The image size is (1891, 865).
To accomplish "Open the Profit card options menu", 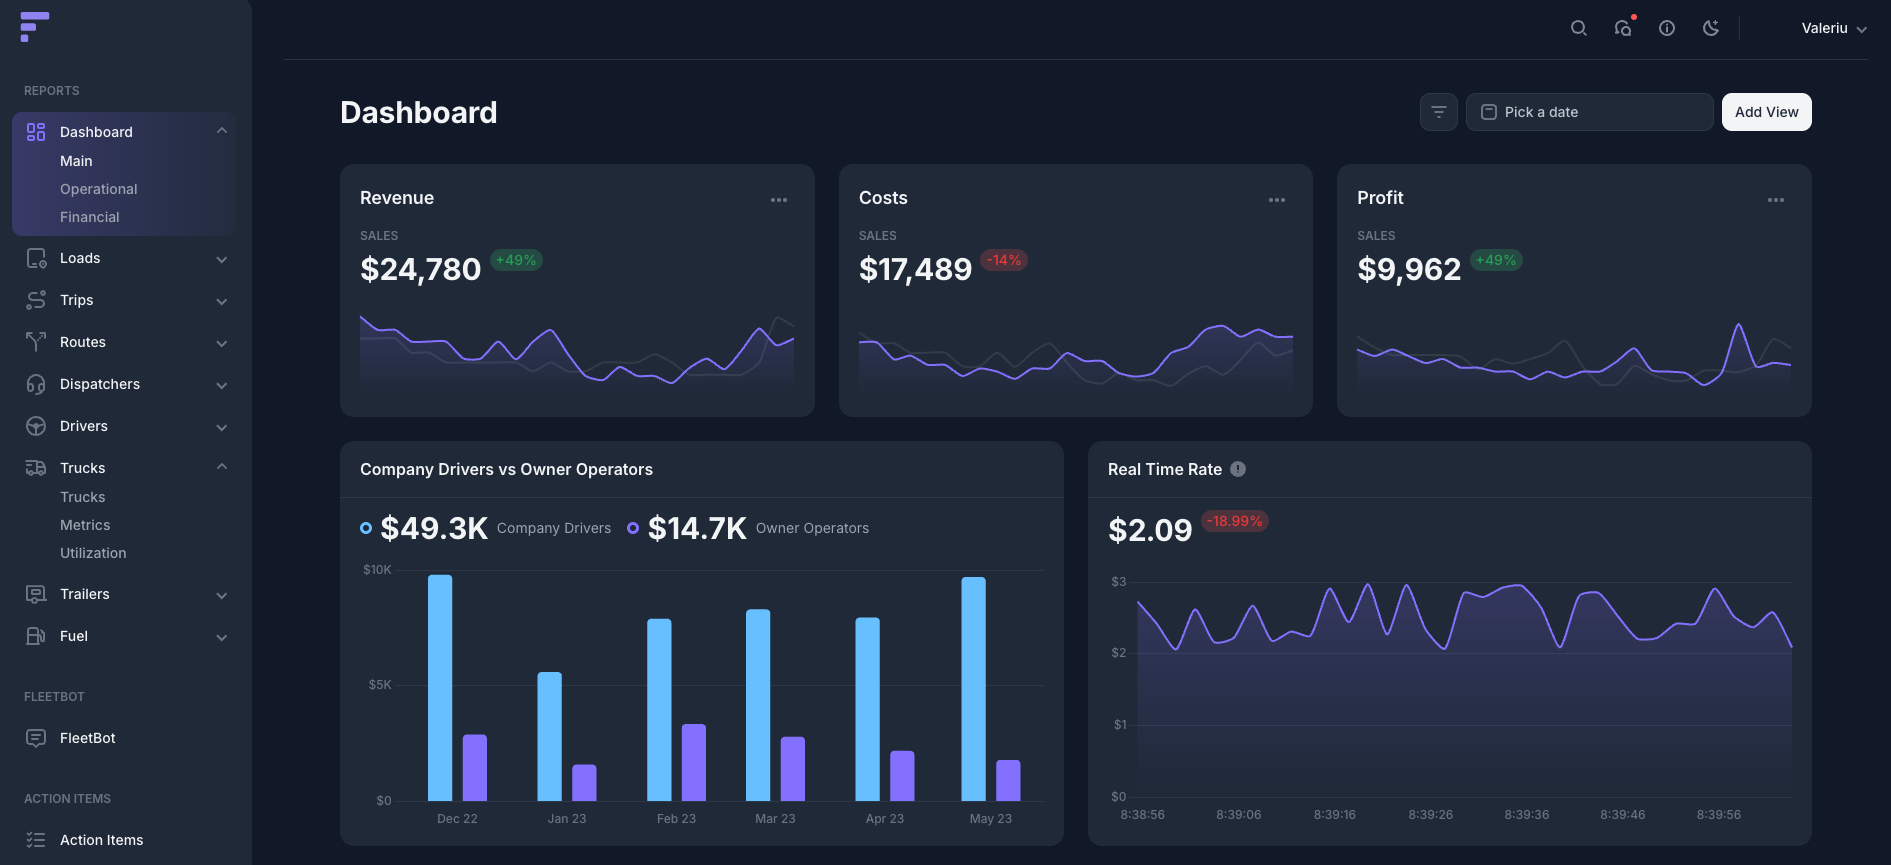I will [x=1775, y=200].
